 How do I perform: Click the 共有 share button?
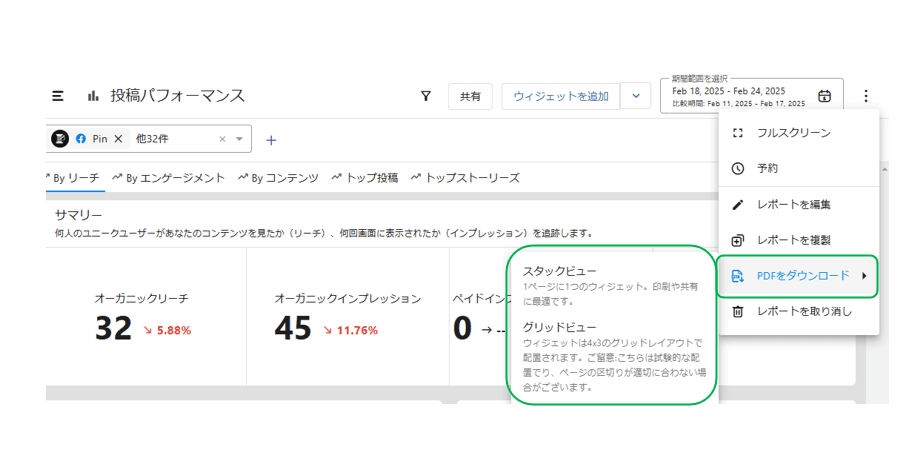(470, 96)
